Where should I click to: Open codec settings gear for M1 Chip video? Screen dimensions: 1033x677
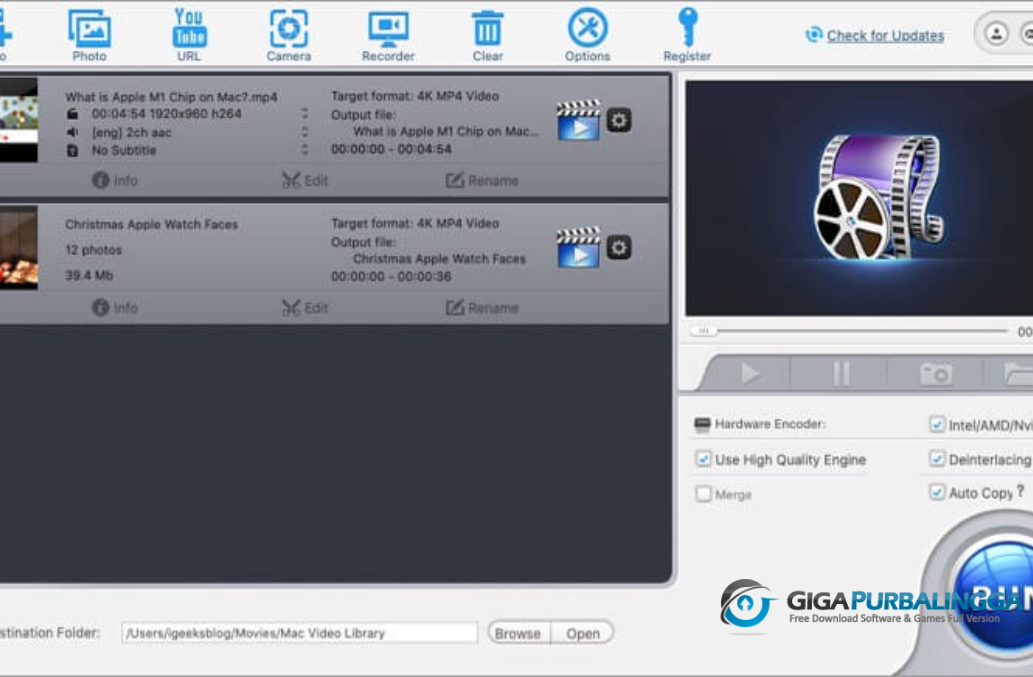618,120
